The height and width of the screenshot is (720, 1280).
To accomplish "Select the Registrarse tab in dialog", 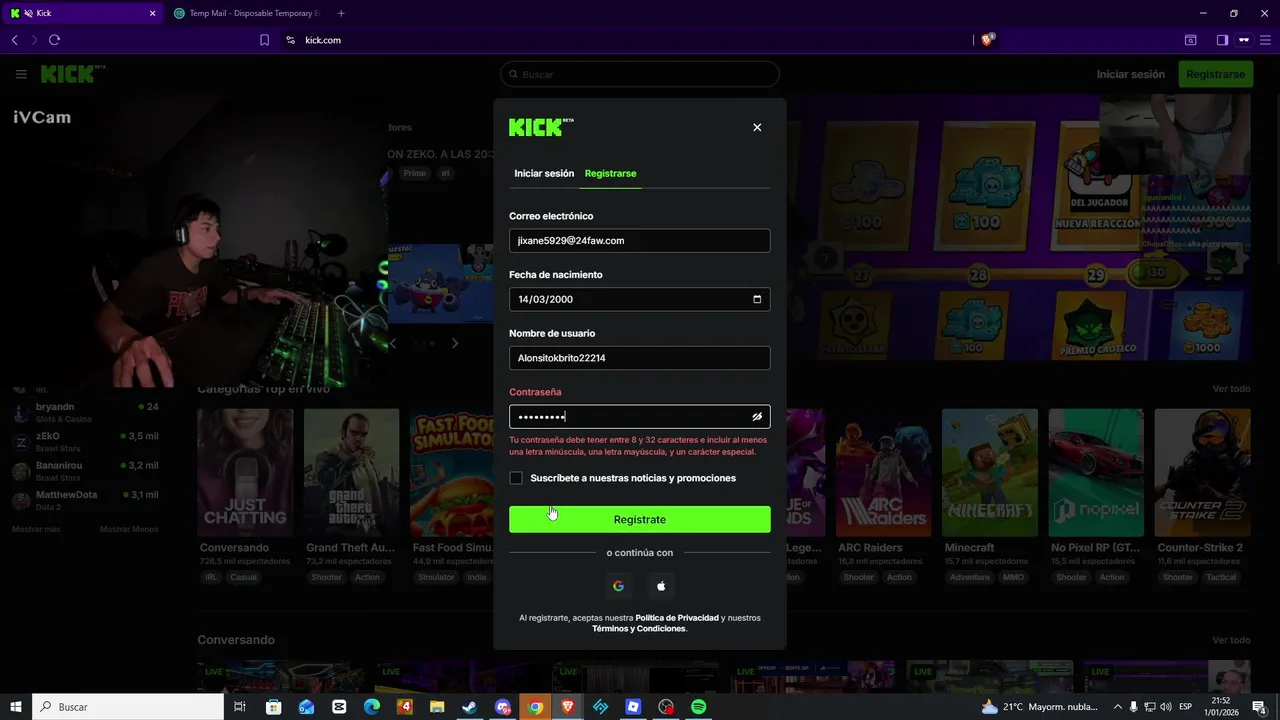I will click(x=610, y=173).
